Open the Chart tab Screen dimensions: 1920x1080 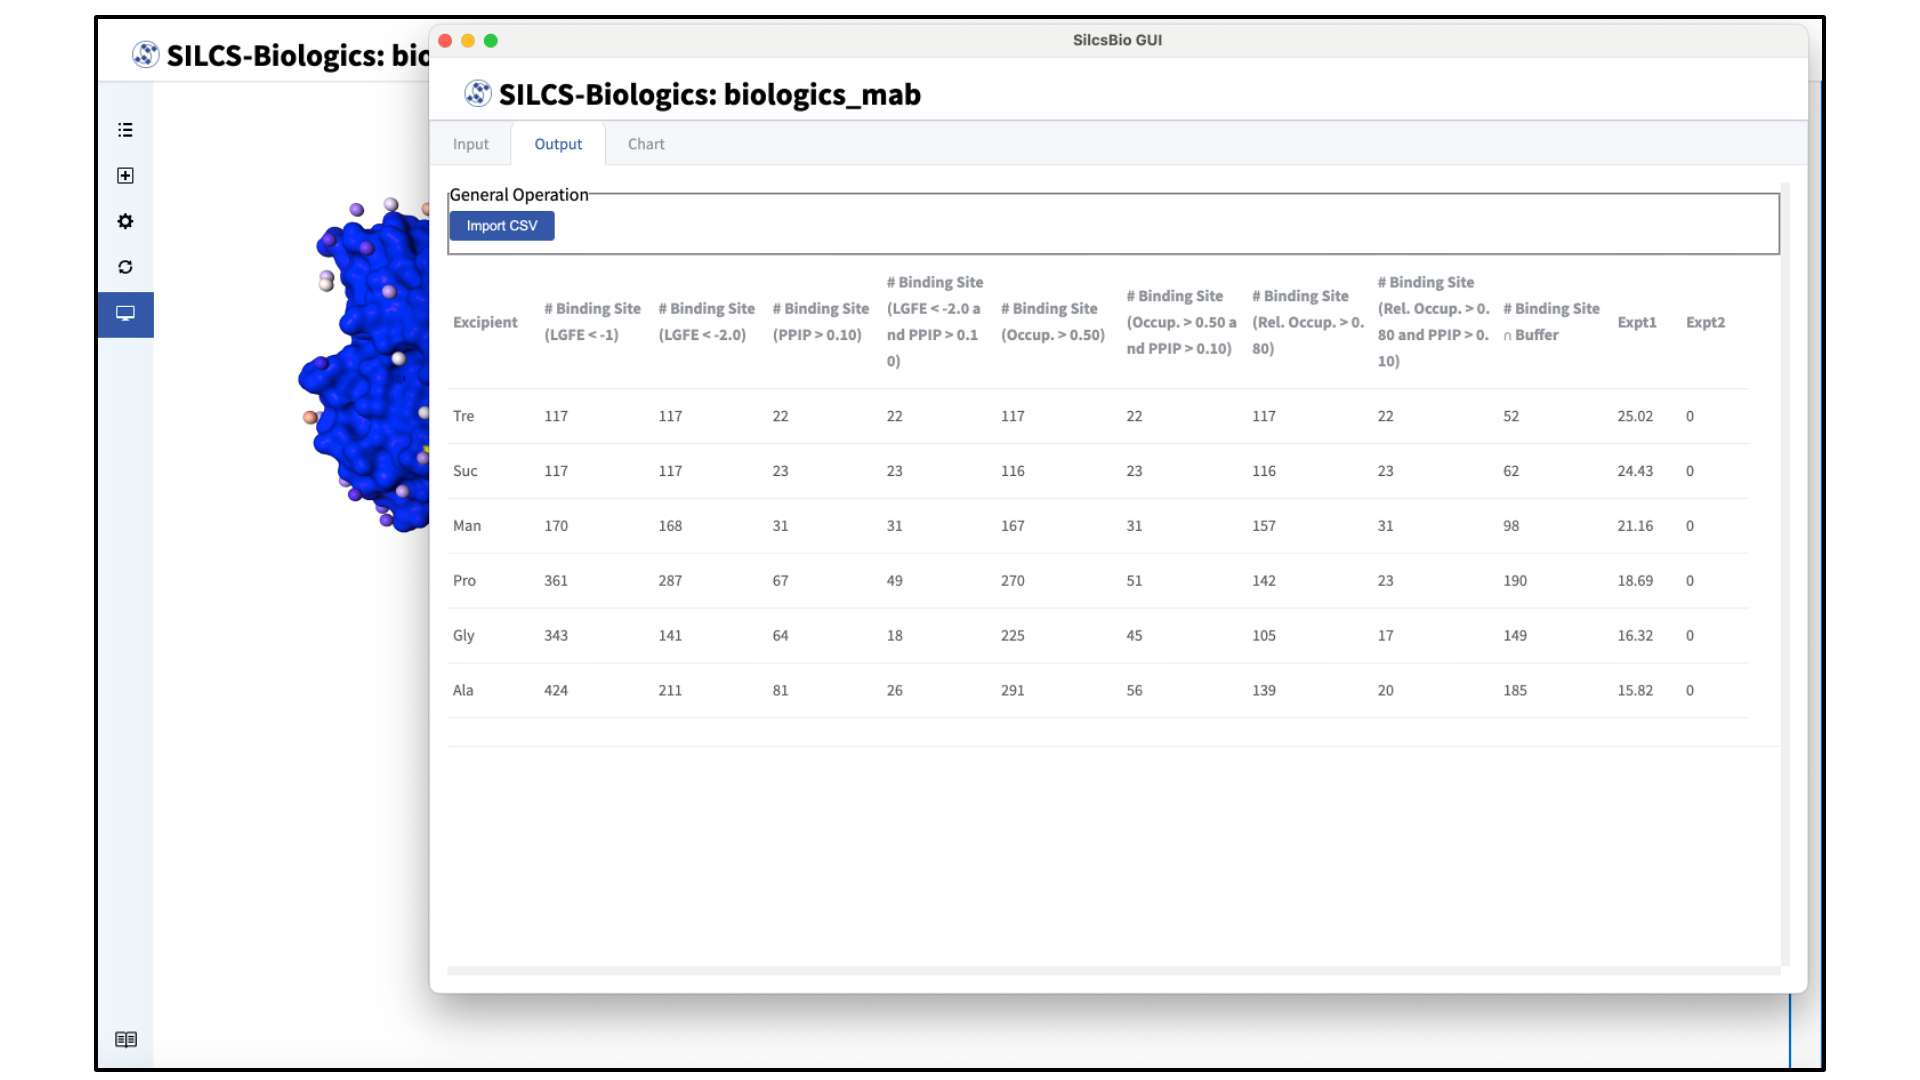(646, 144)
